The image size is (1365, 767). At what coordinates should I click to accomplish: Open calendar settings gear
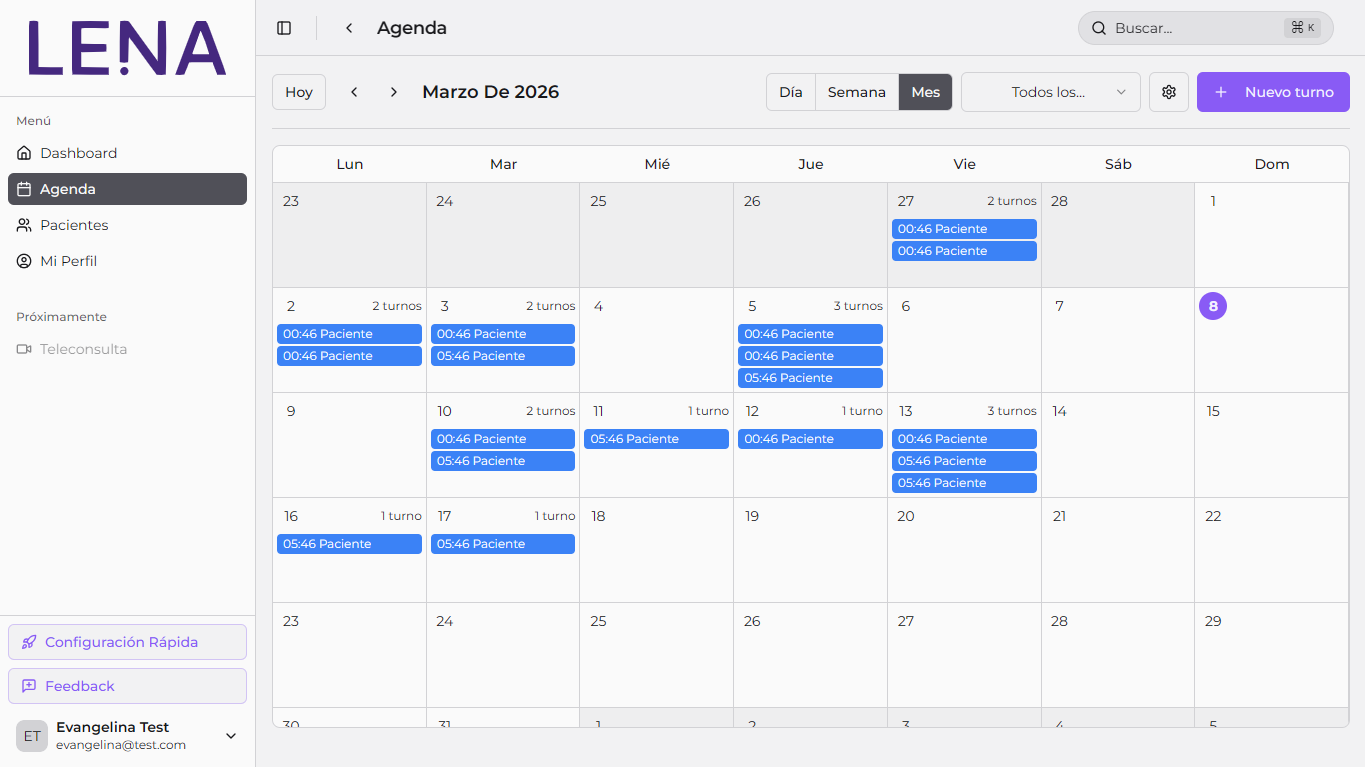click(1169, 92)
